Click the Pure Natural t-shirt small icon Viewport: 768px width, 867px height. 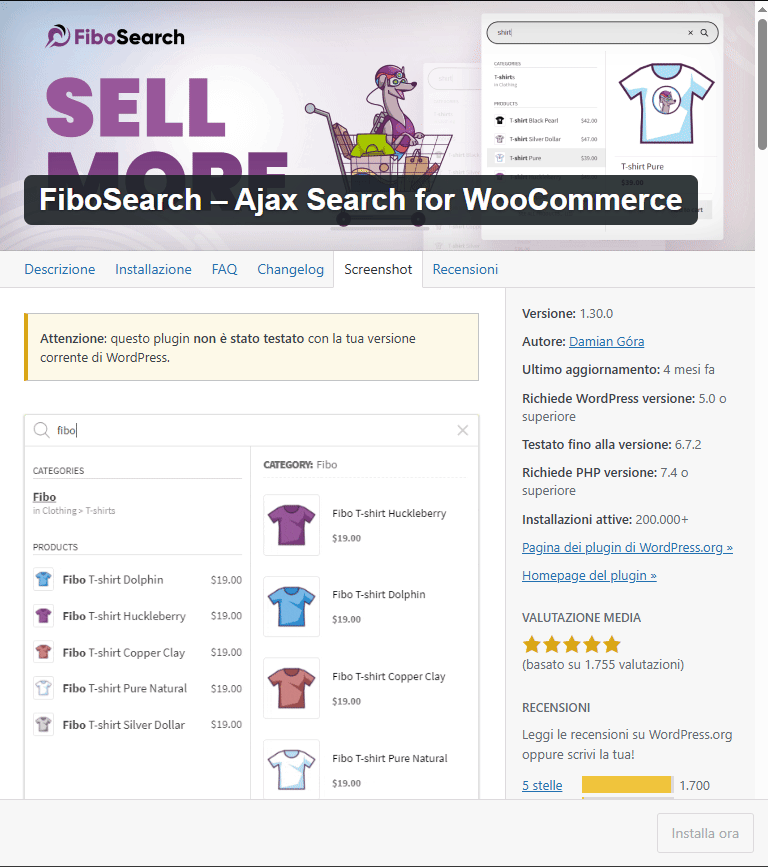(43, 688)
